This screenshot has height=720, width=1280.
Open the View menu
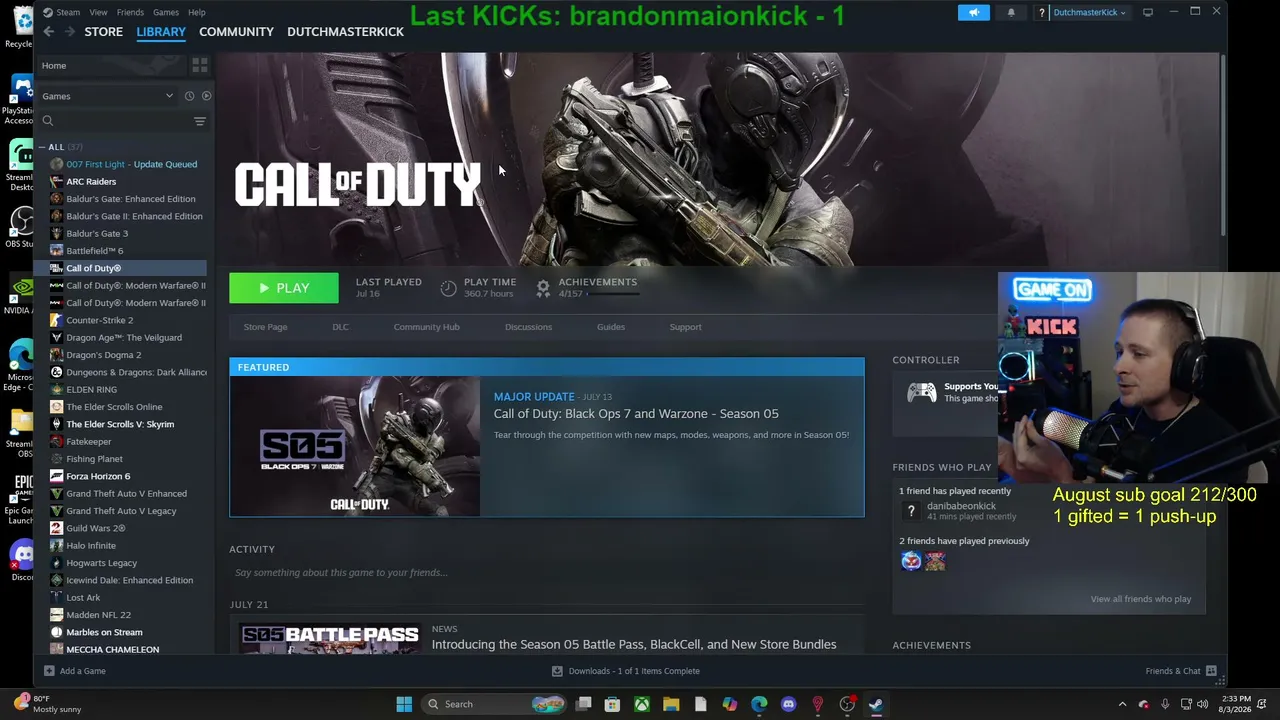98,12
